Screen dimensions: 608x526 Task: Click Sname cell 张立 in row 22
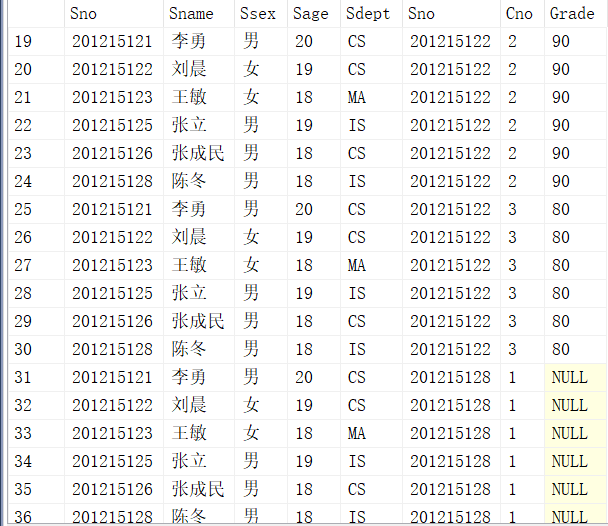coord(199,126)
